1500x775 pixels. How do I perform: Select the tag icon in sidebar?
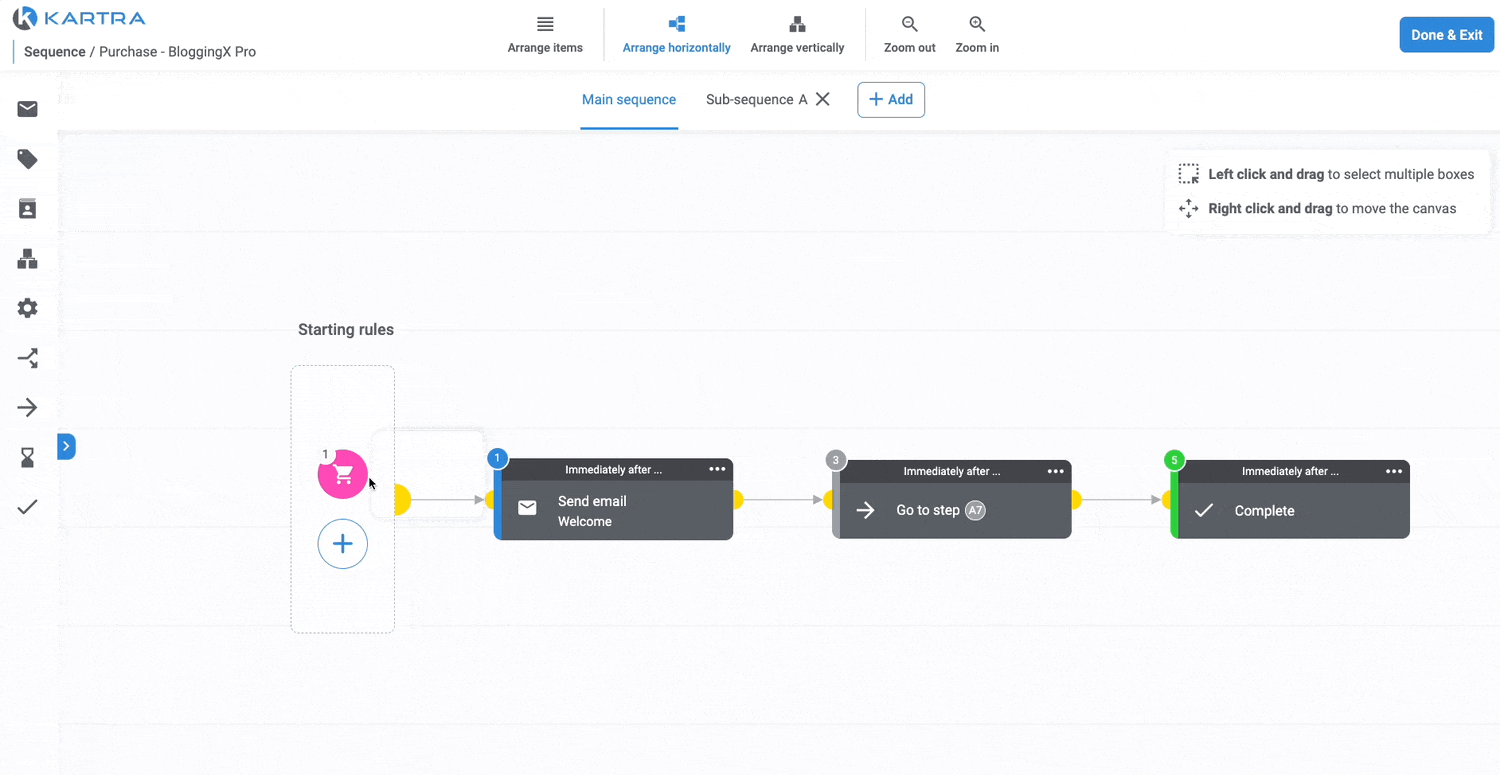click(27, 159)
